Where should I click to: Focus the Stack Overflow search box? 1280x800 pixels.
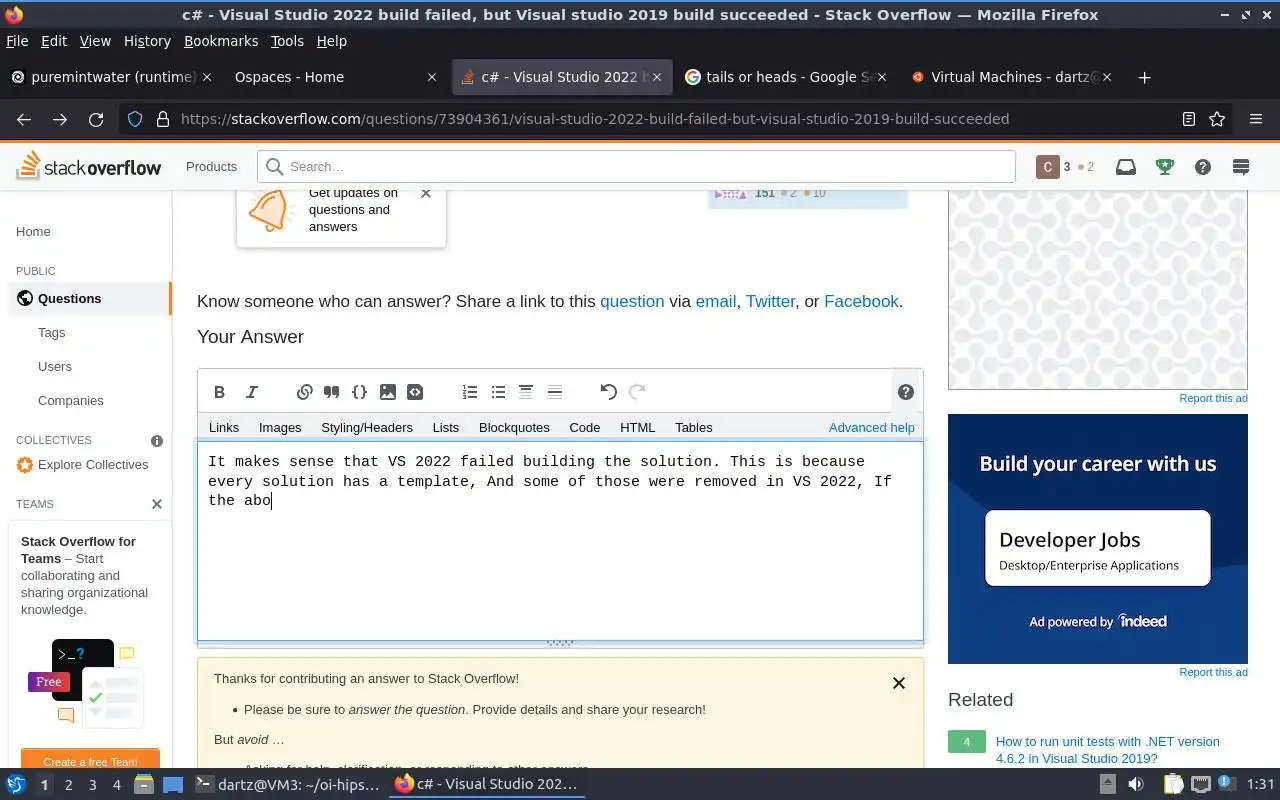(x=636, y=167)
